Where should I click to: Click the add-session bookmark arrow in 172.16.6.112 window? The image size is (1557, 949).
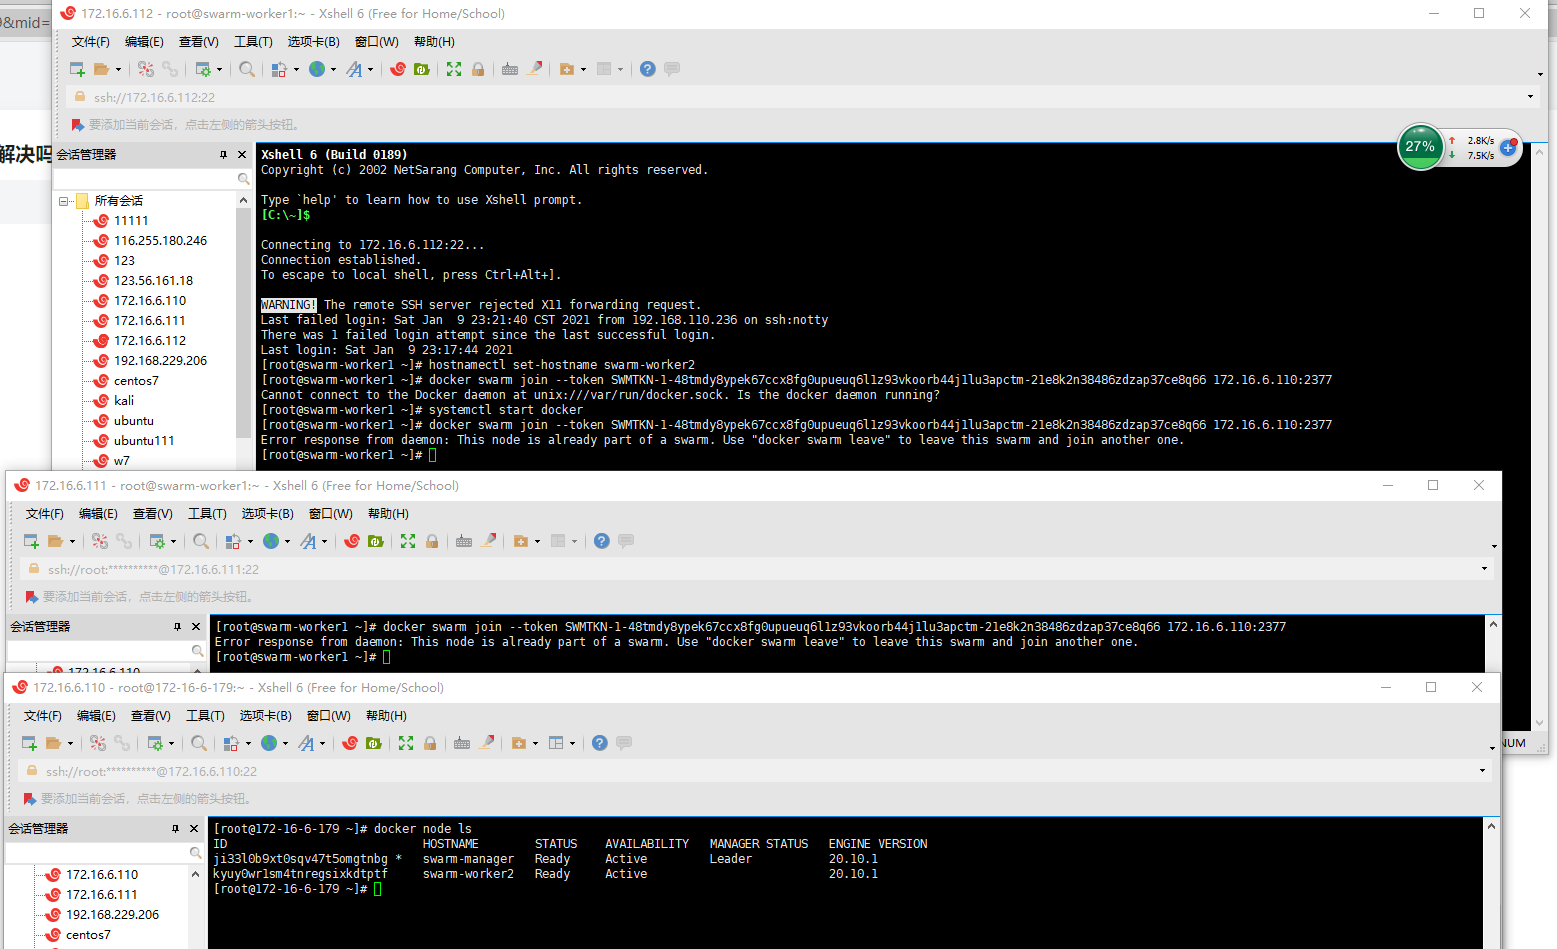coord(78,125)
